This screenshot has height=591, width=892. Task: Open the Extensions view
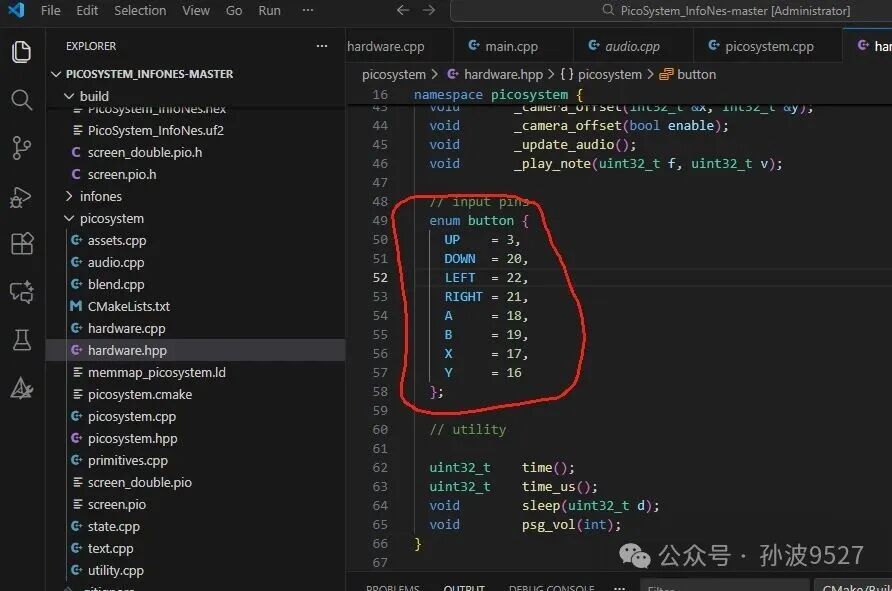tap(22, 244)
